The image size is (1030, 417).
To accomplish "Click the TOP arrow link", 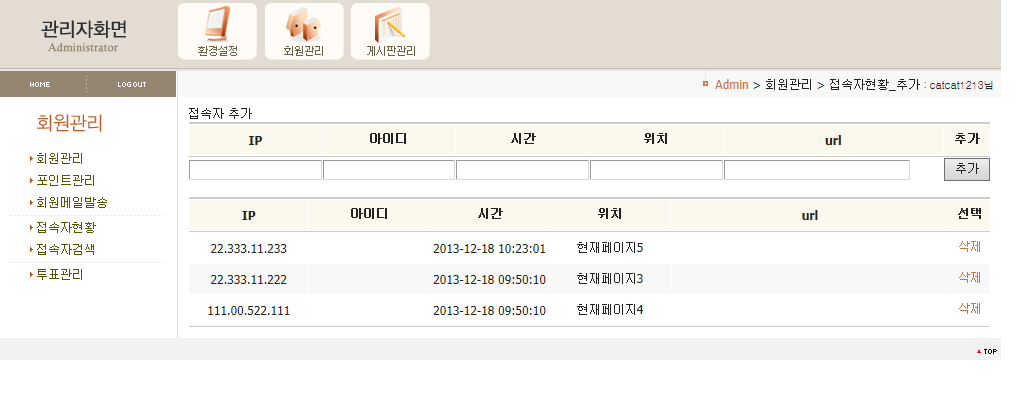I will coord(986,351).
